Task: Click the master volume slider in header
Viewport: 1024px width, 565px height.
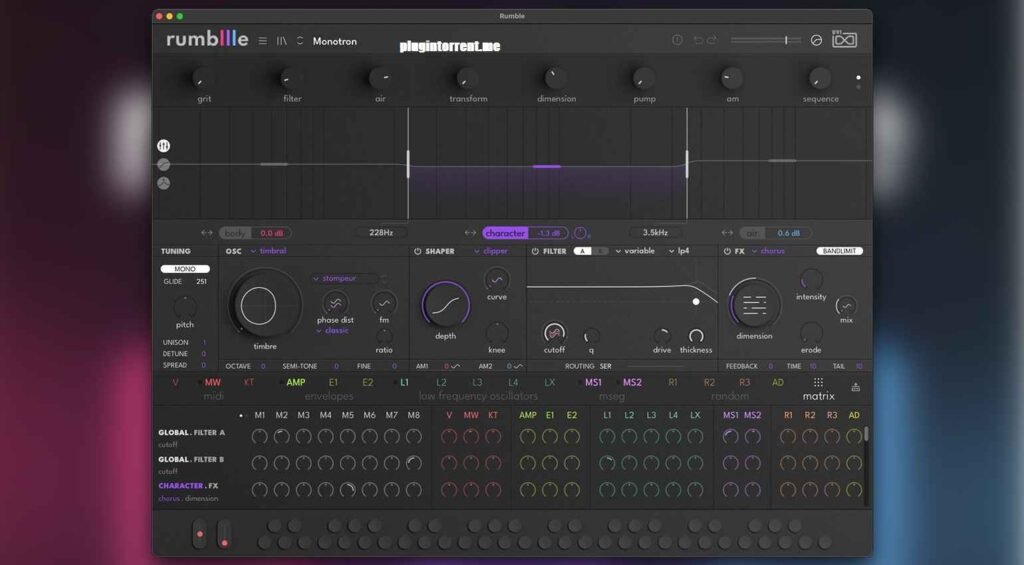Action: pyautogui.click(x=765, y=40)
